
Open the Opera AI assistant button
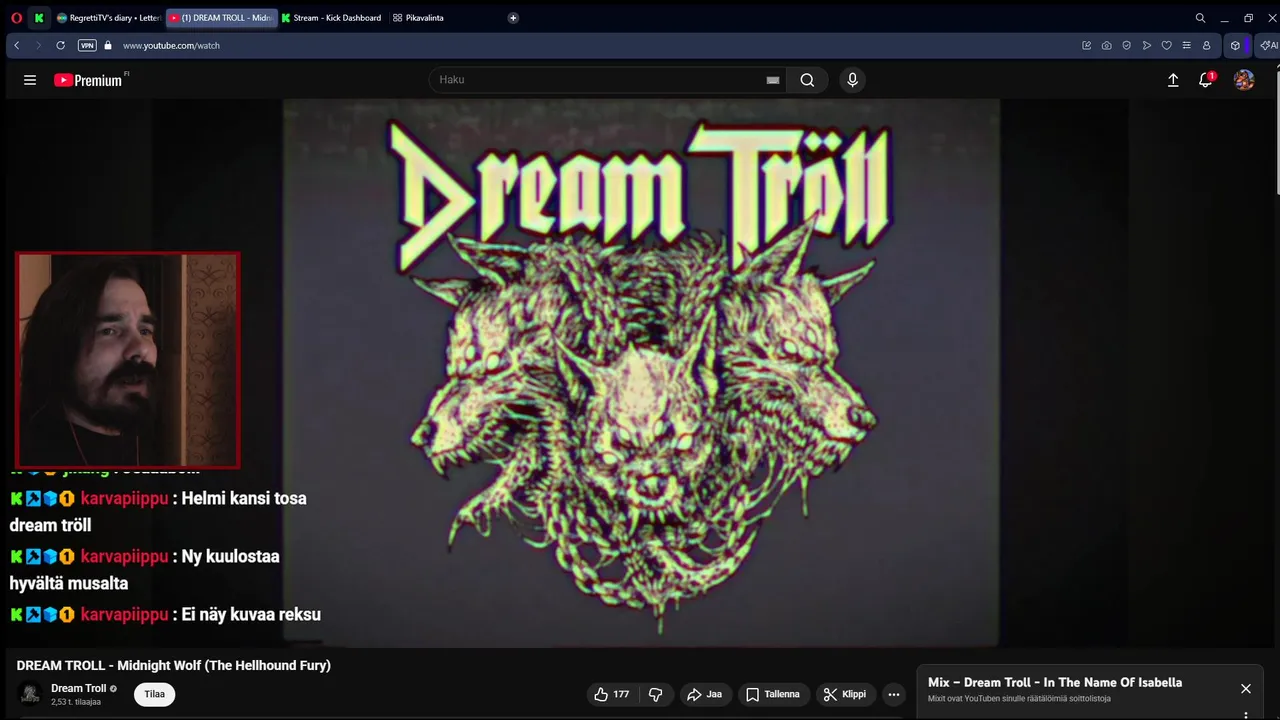[1269, 45]
